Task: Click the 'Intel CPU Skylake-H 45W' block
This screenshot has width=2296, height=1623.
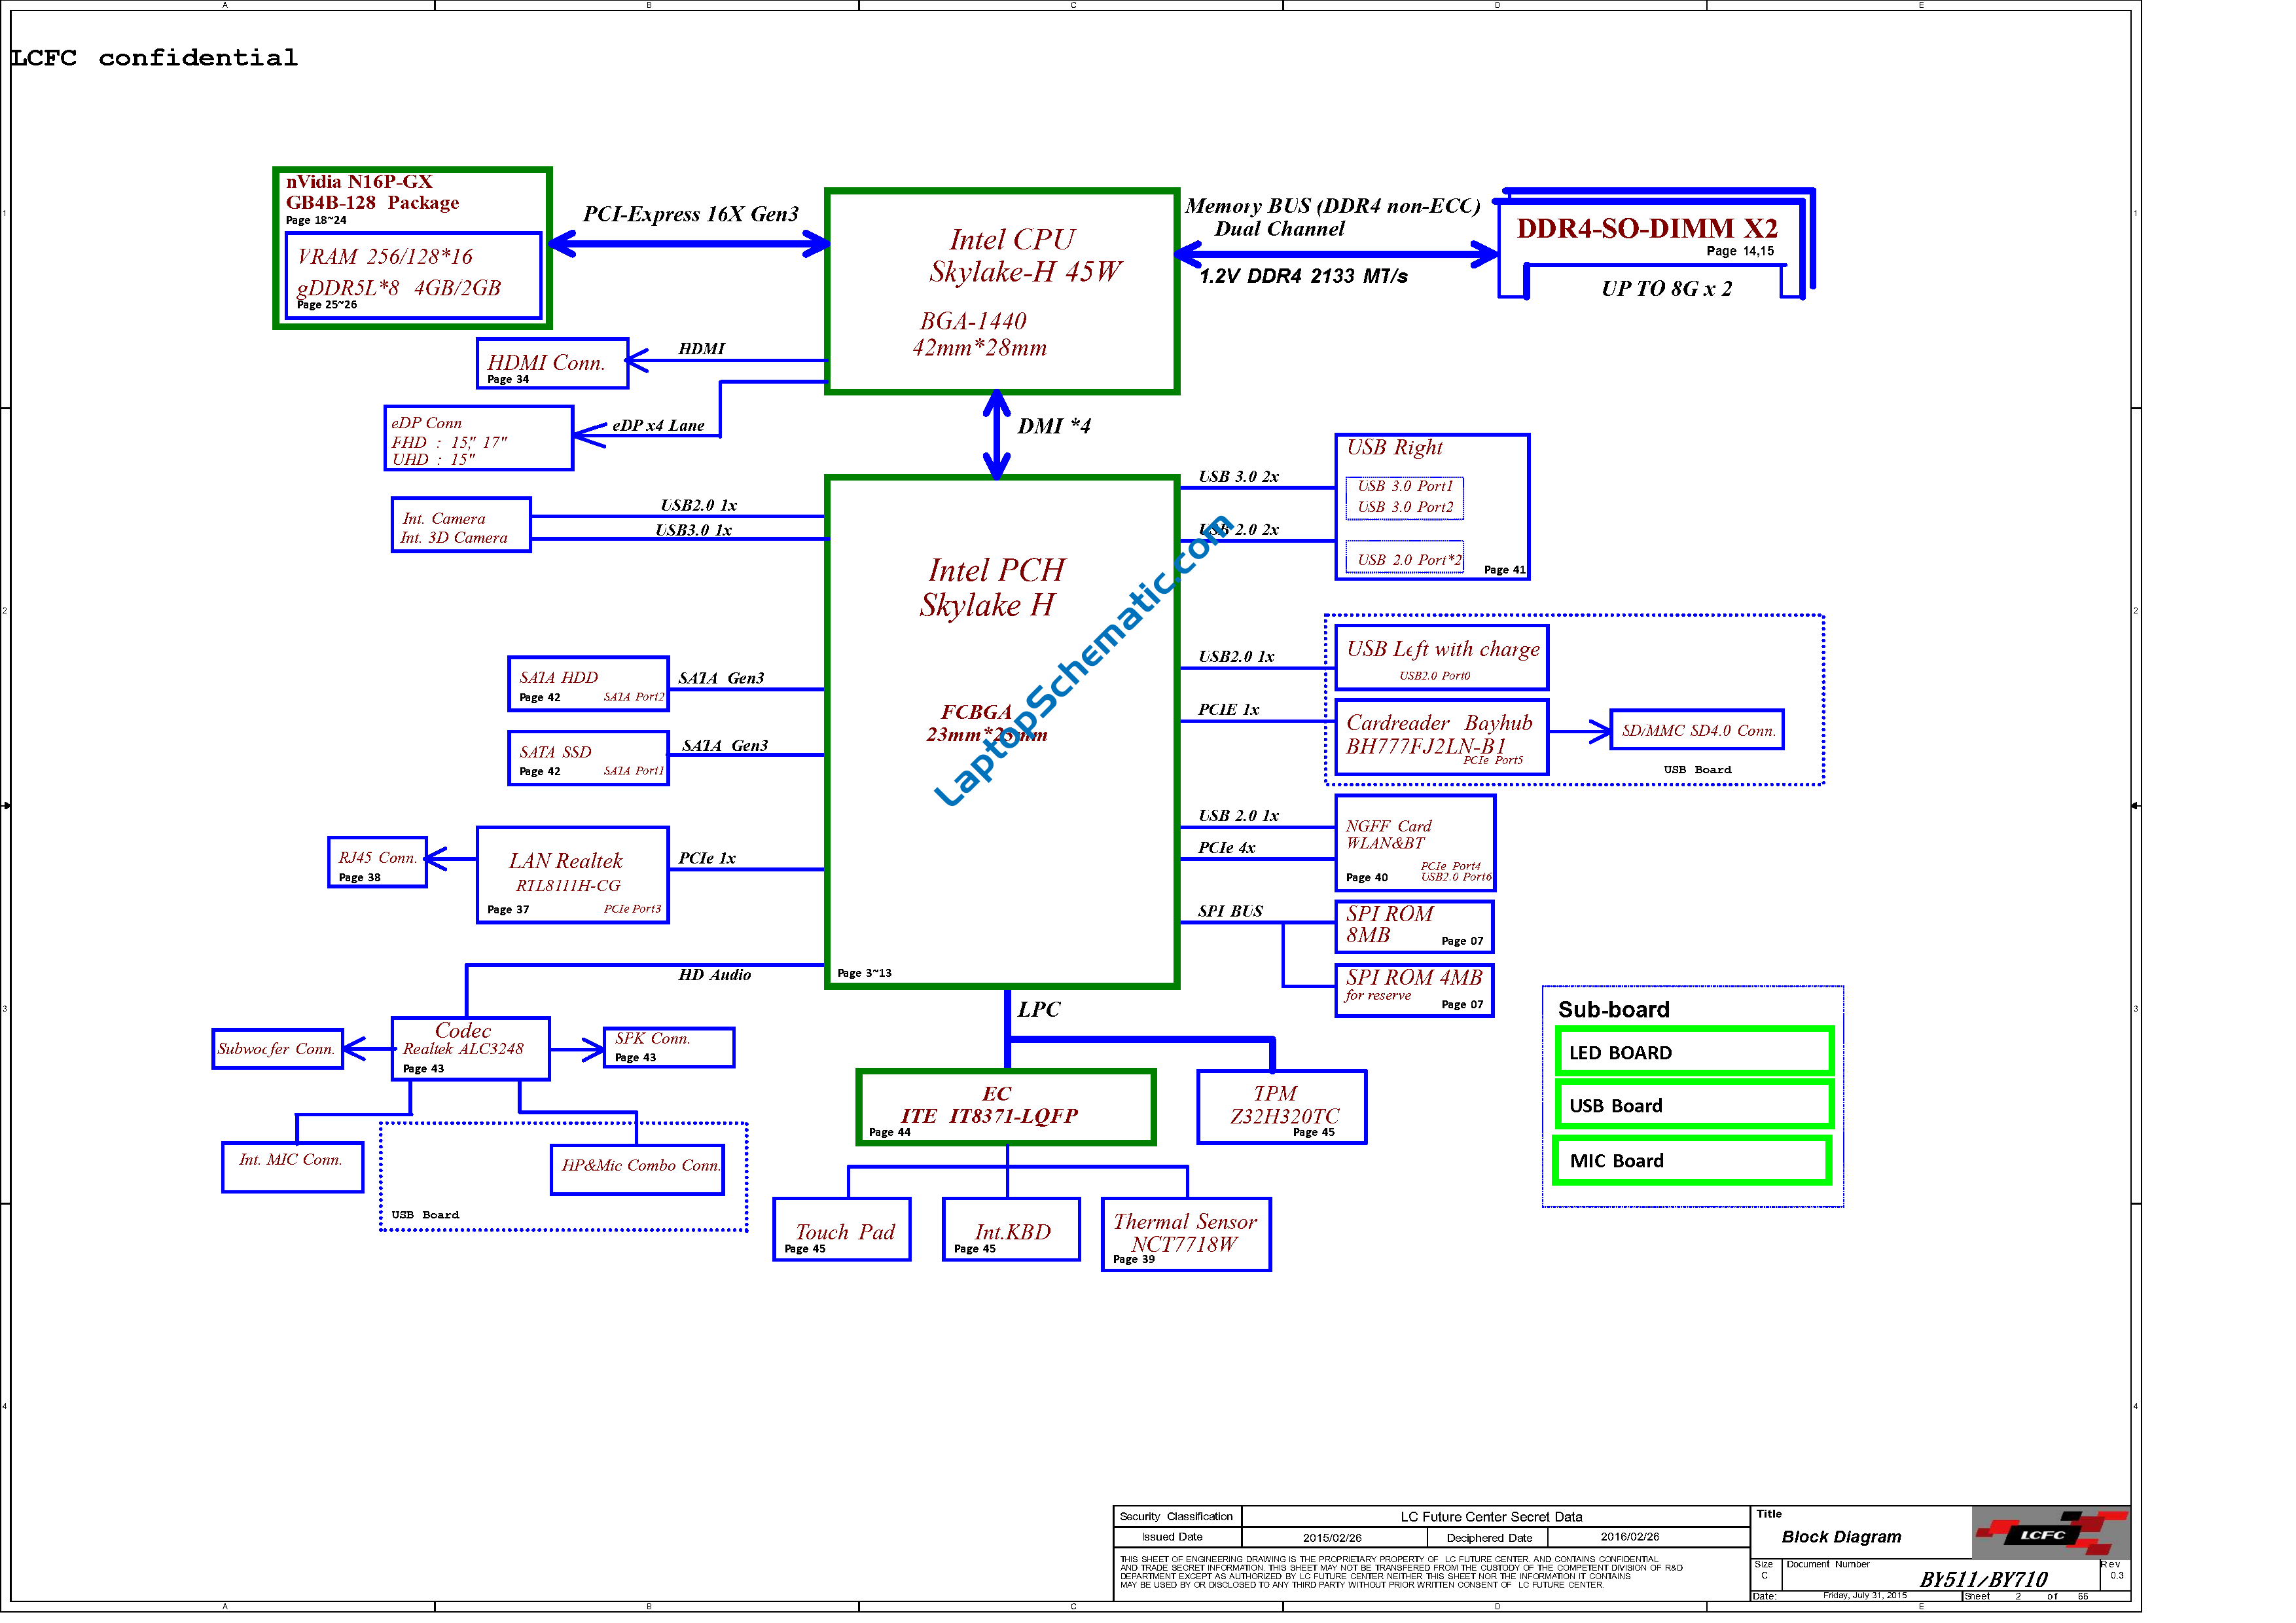Action: click(x=1001, y=291)
